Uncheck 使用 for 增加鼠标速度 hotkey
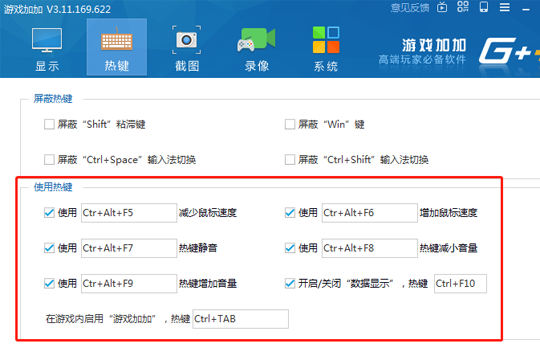The image size is (540, 360). pos(290,213)
